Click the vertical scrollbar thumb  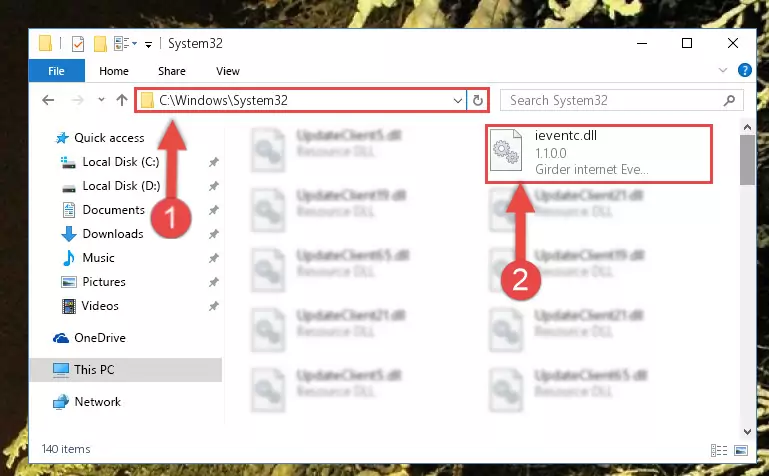747,160
